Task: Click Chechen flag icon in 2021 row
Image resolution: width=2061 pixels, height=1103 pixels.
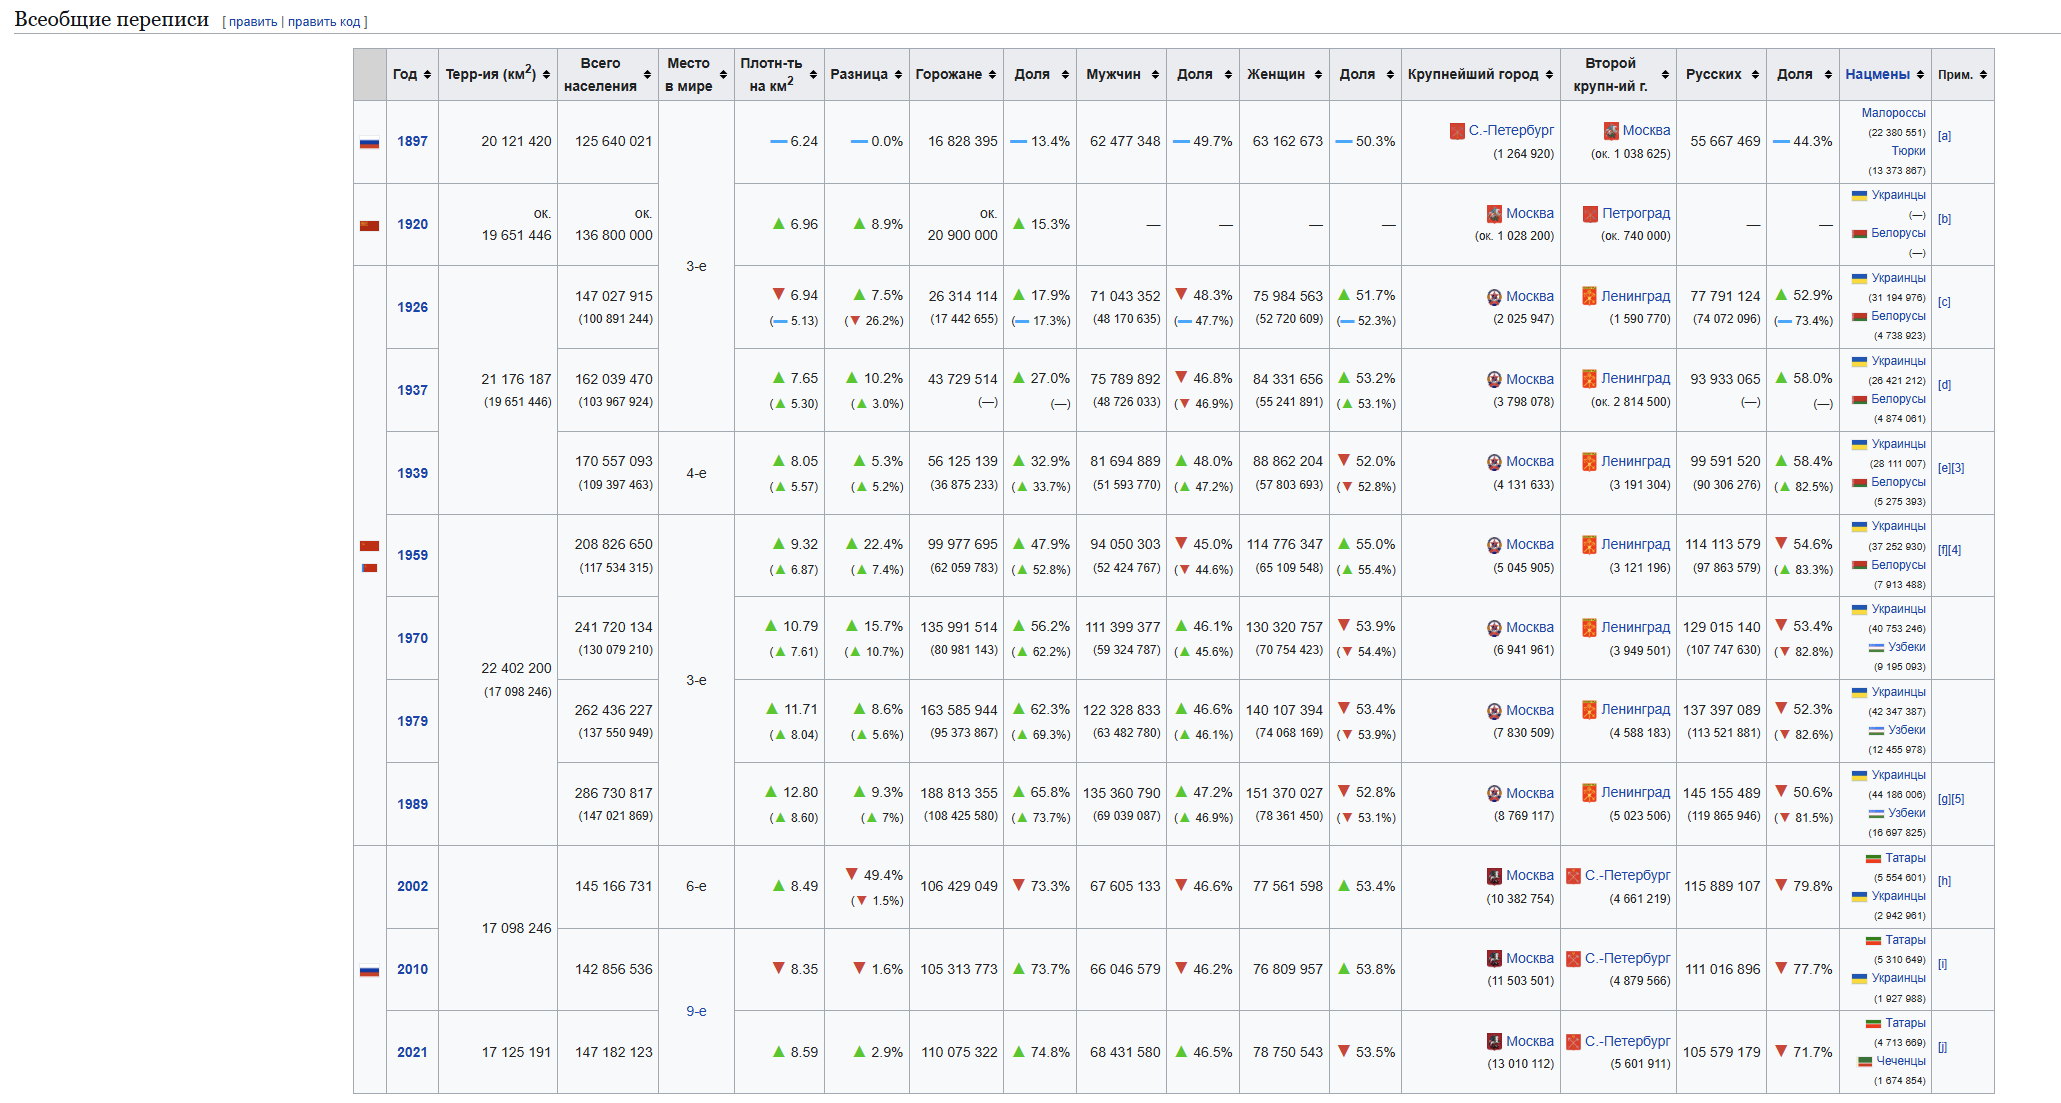Action: [1864, 1062]
